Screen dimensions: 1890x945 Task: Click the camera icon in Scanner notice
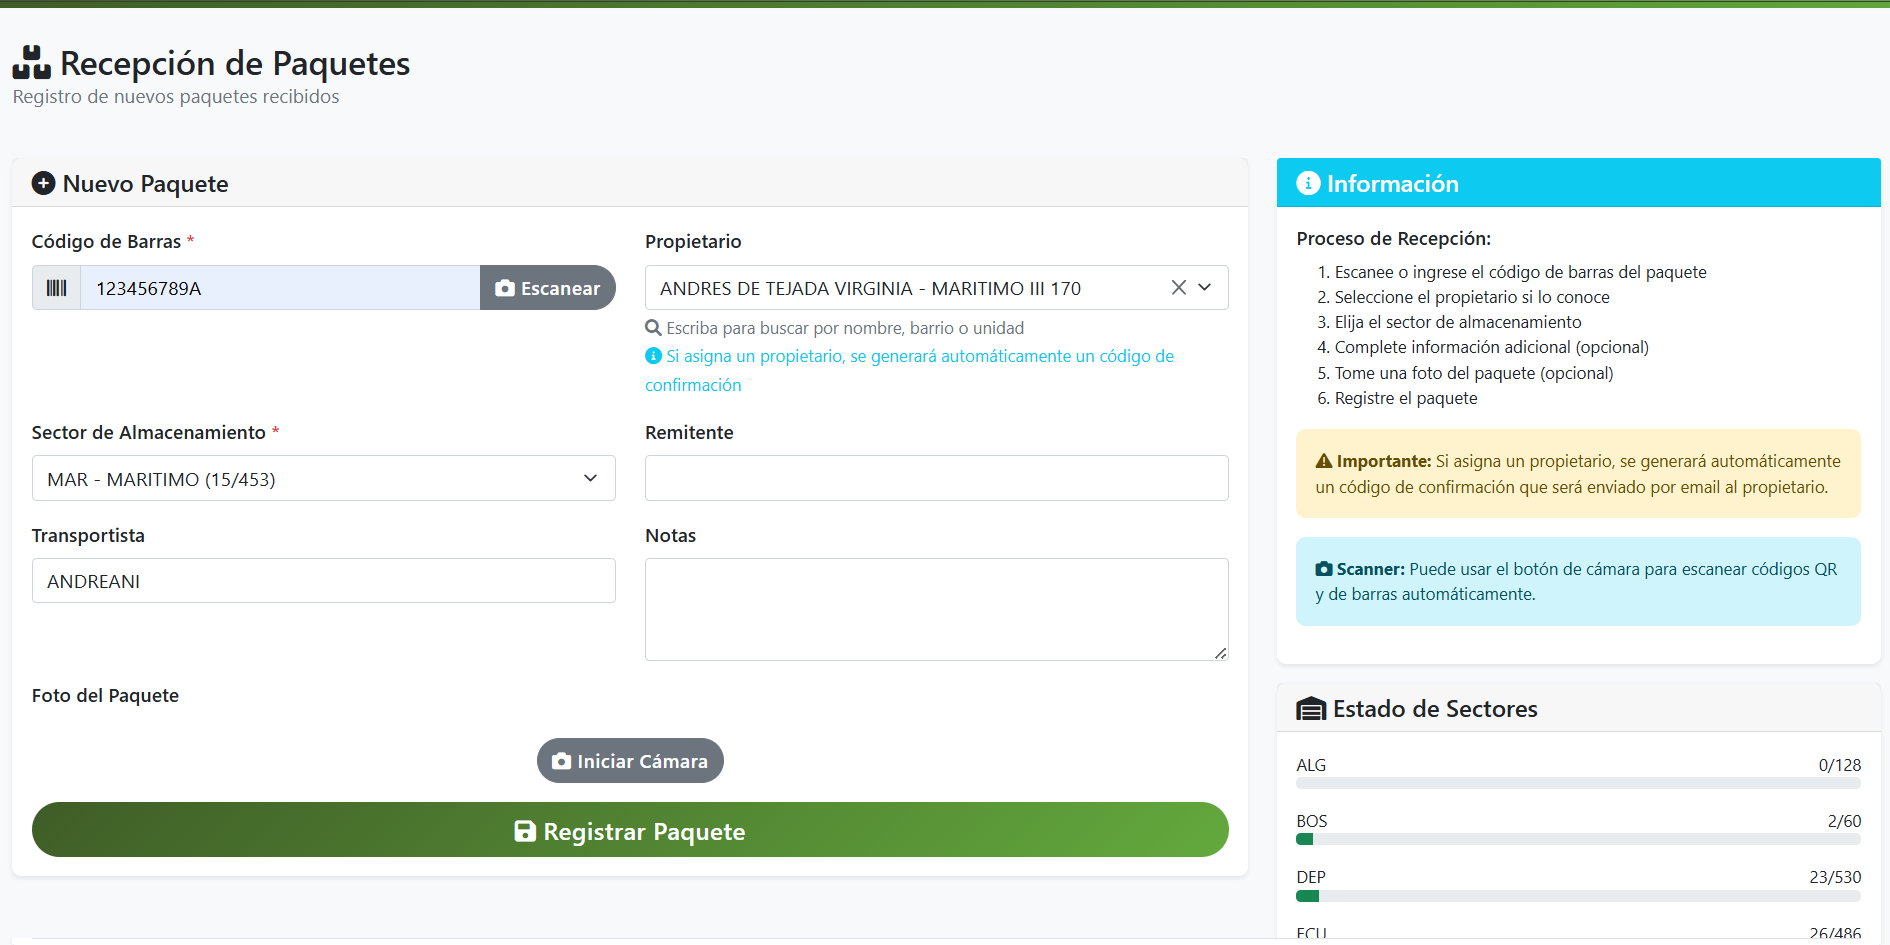pos(1324,569)
